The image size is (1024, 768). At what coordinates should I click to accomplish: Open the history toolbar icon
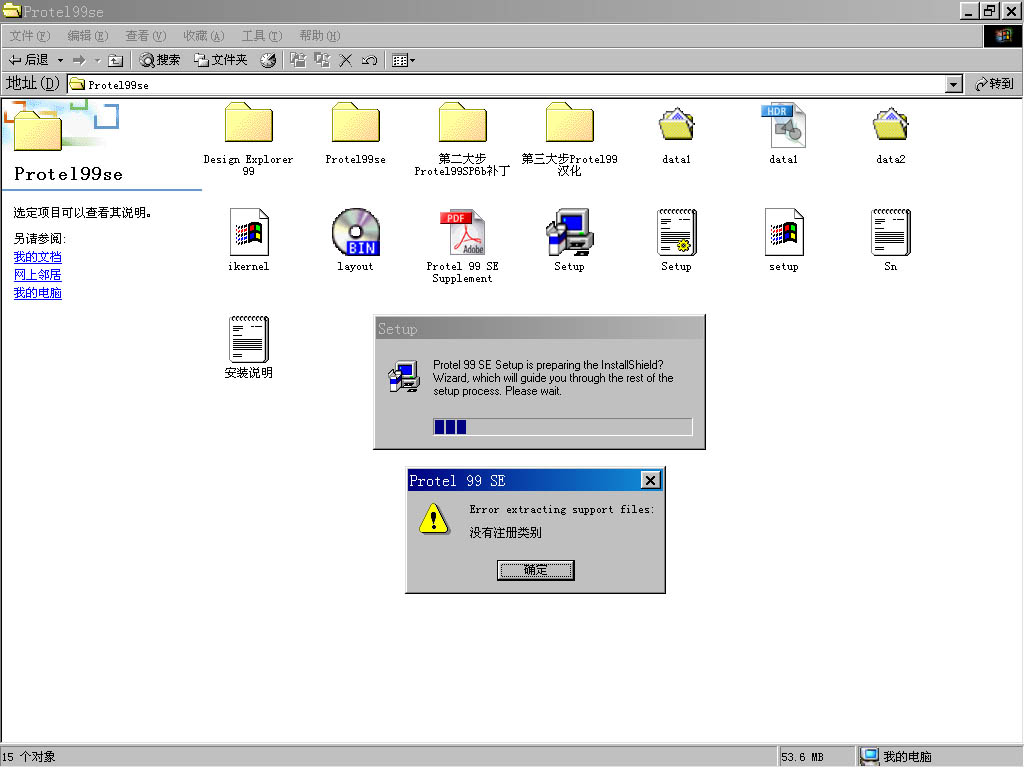268,60
